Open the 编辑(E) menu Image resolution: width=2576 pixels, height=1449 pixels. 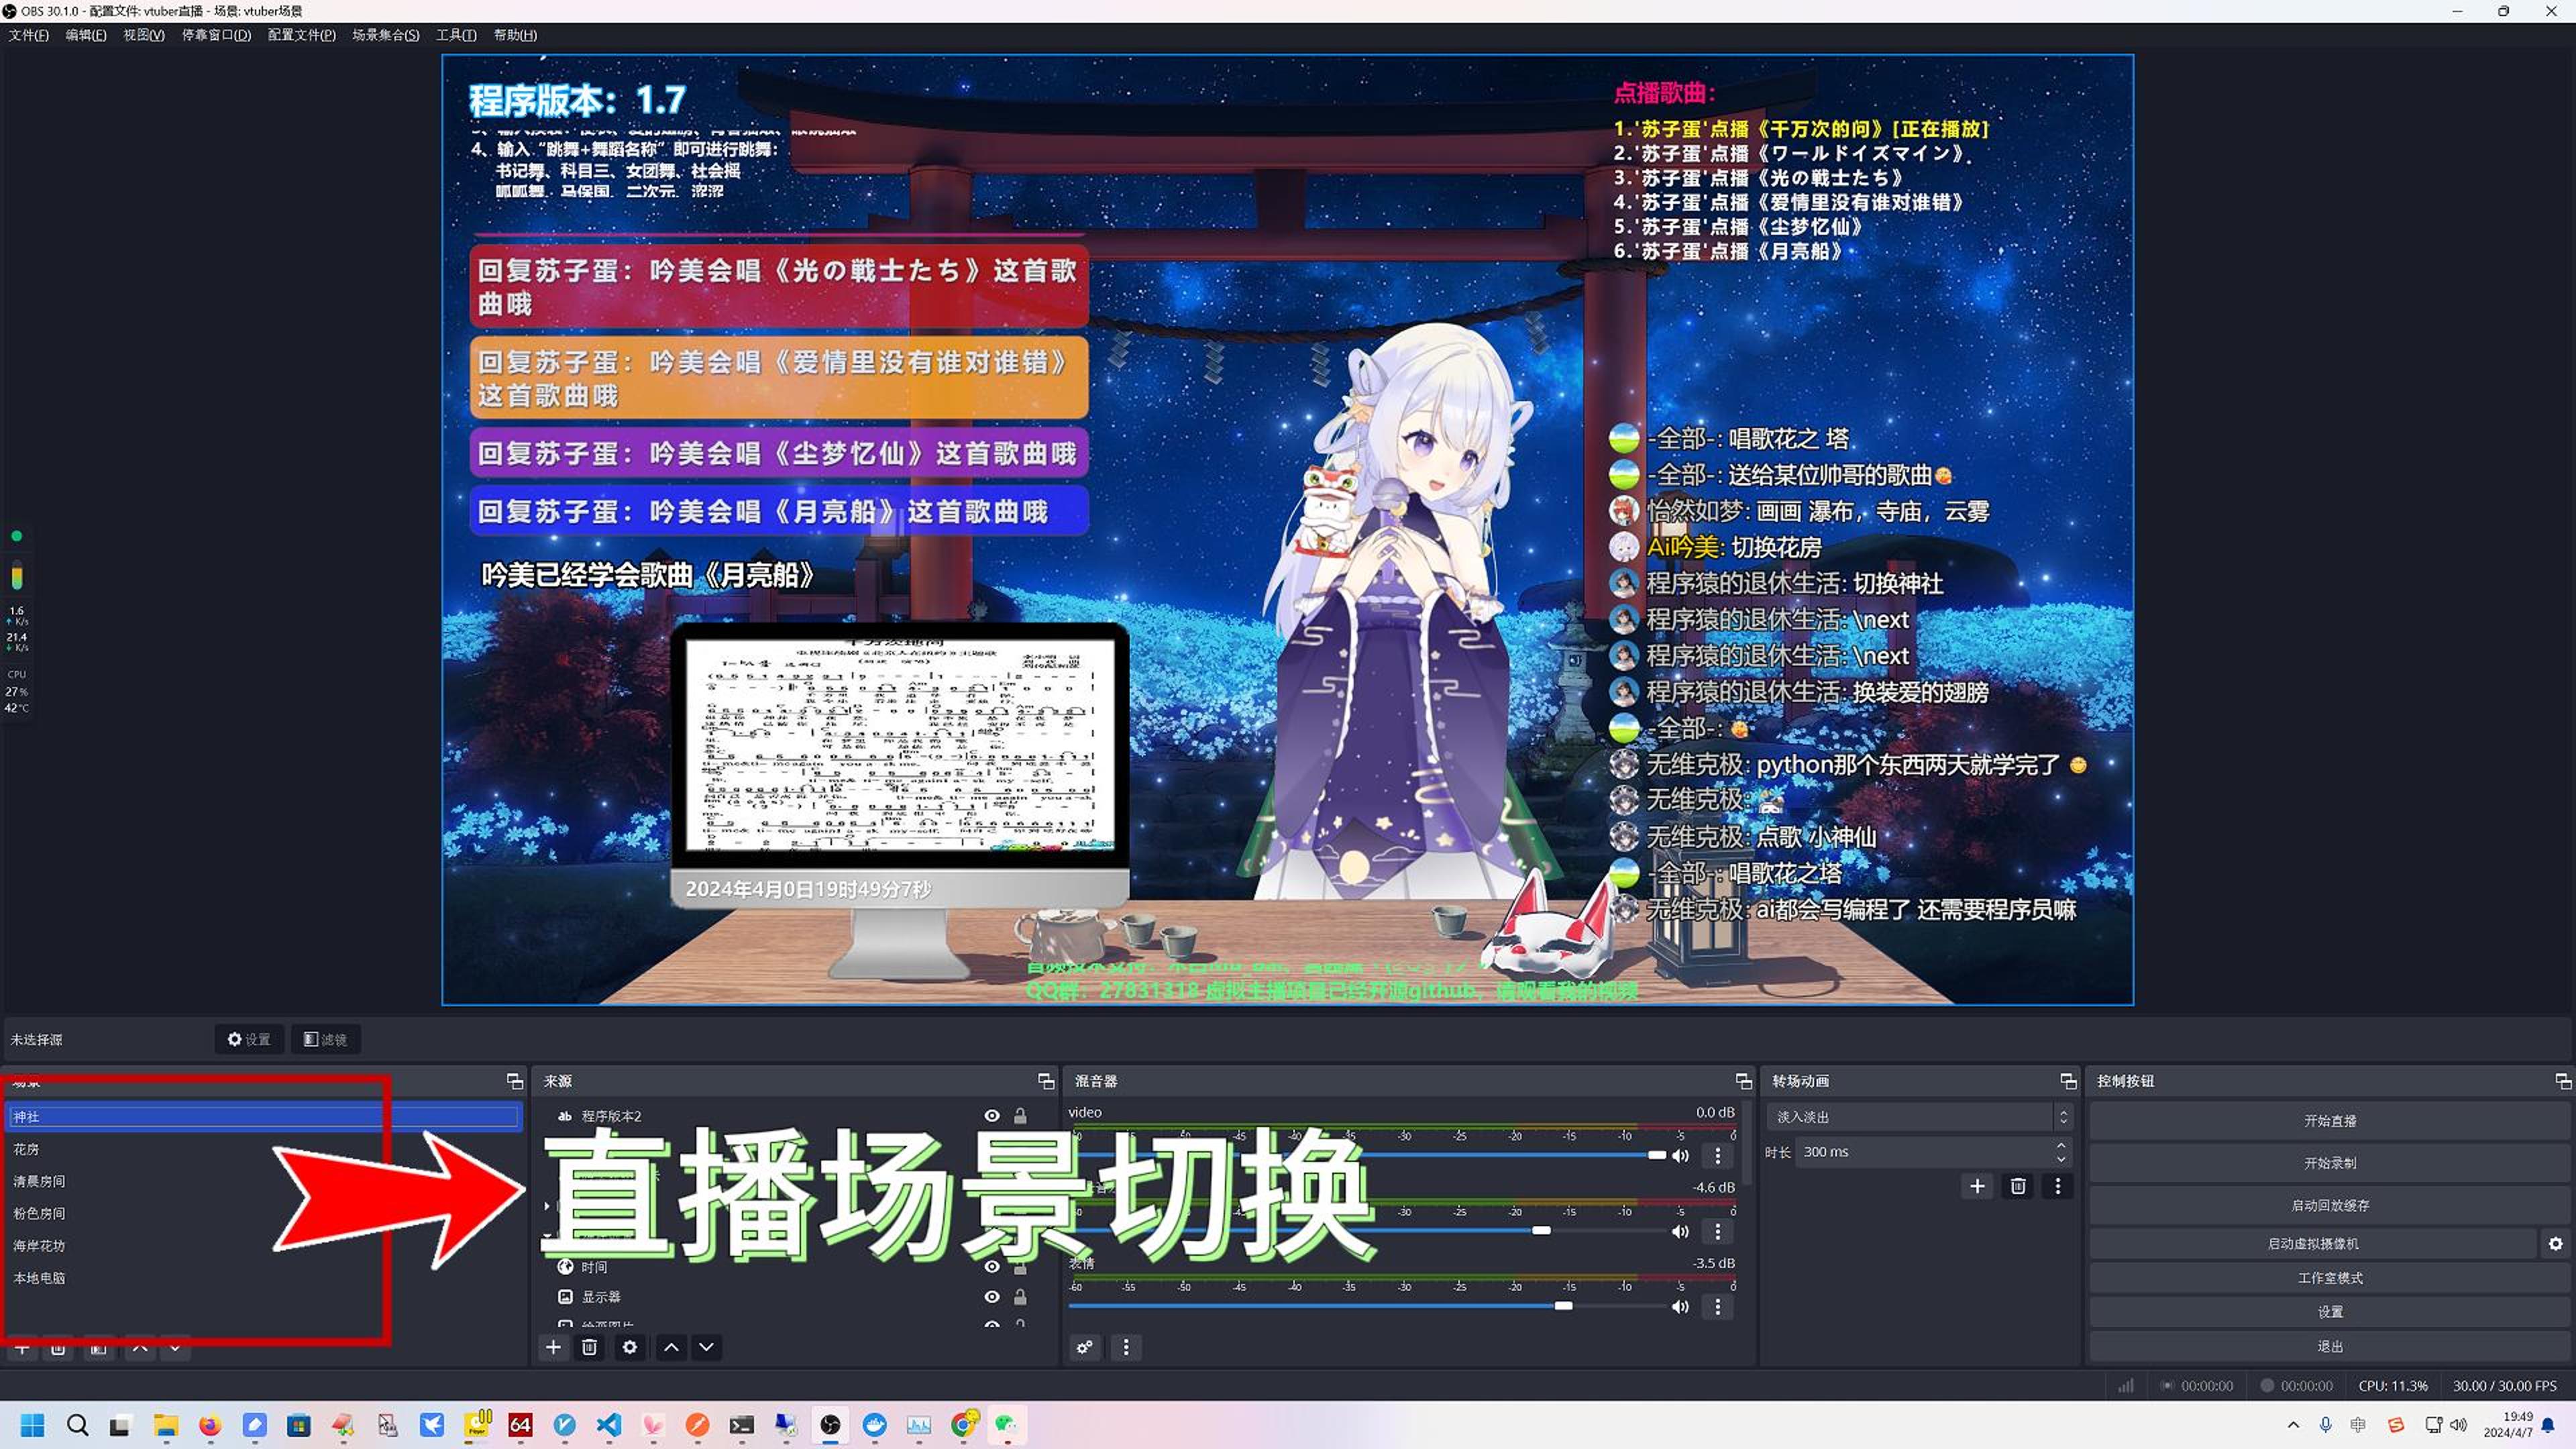86,35
